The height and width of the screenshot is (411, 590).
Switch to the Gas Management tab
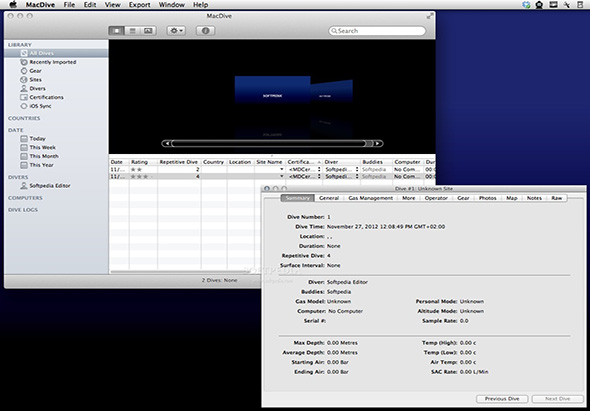[x=371, y=198]
